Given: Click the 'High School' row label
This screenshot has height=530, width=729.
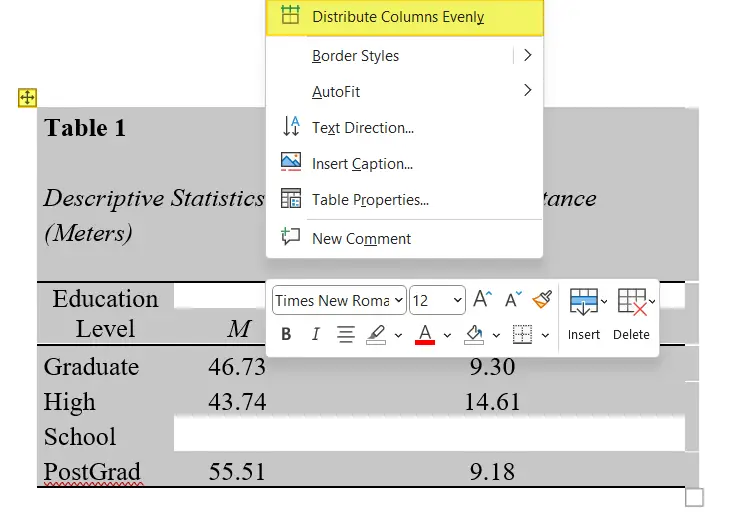Looking at the screenshot, I should click(x=80, y=419).
